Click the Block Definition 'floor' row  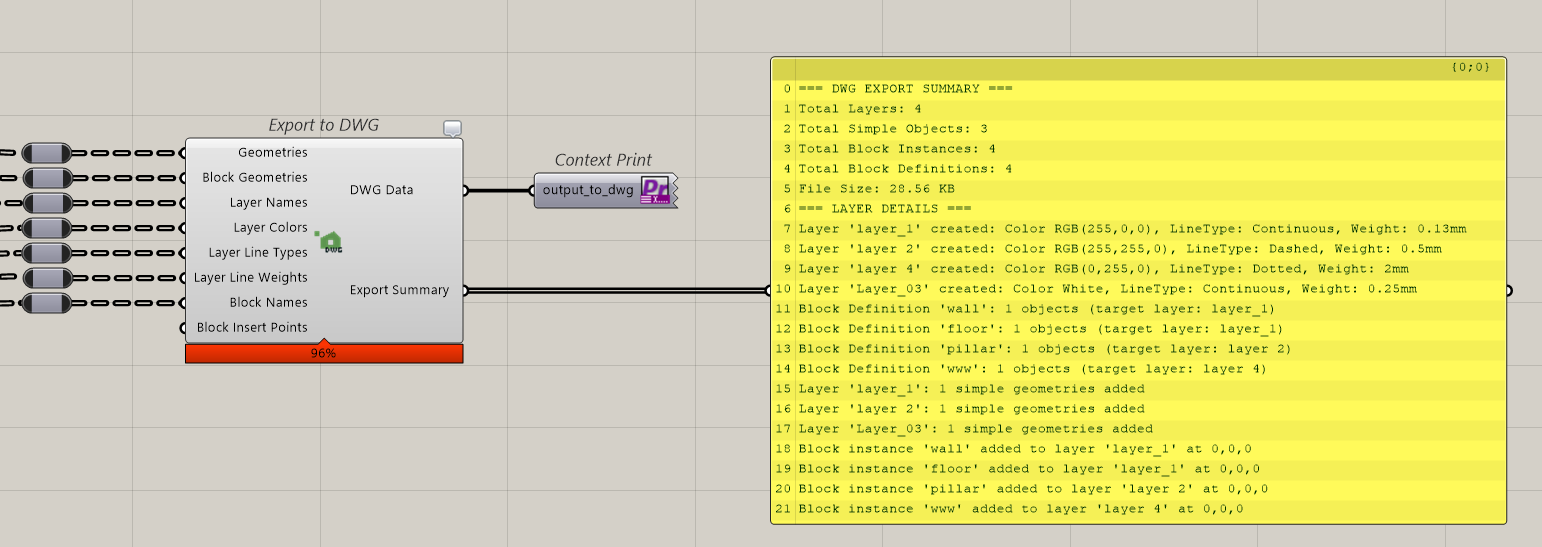pyautogui.click(x=1139, y=329)
